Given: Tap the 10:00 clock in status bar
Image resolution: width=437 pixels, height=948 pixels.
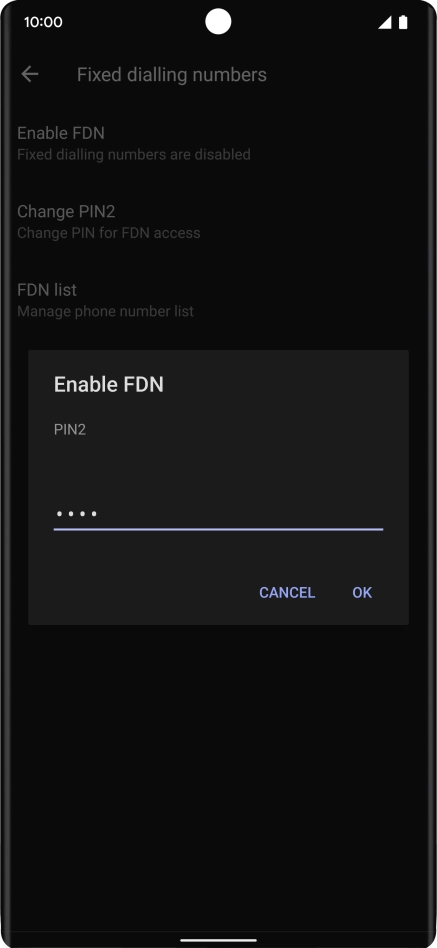Looking at the screenshot, I should click(x=43, y=22).
